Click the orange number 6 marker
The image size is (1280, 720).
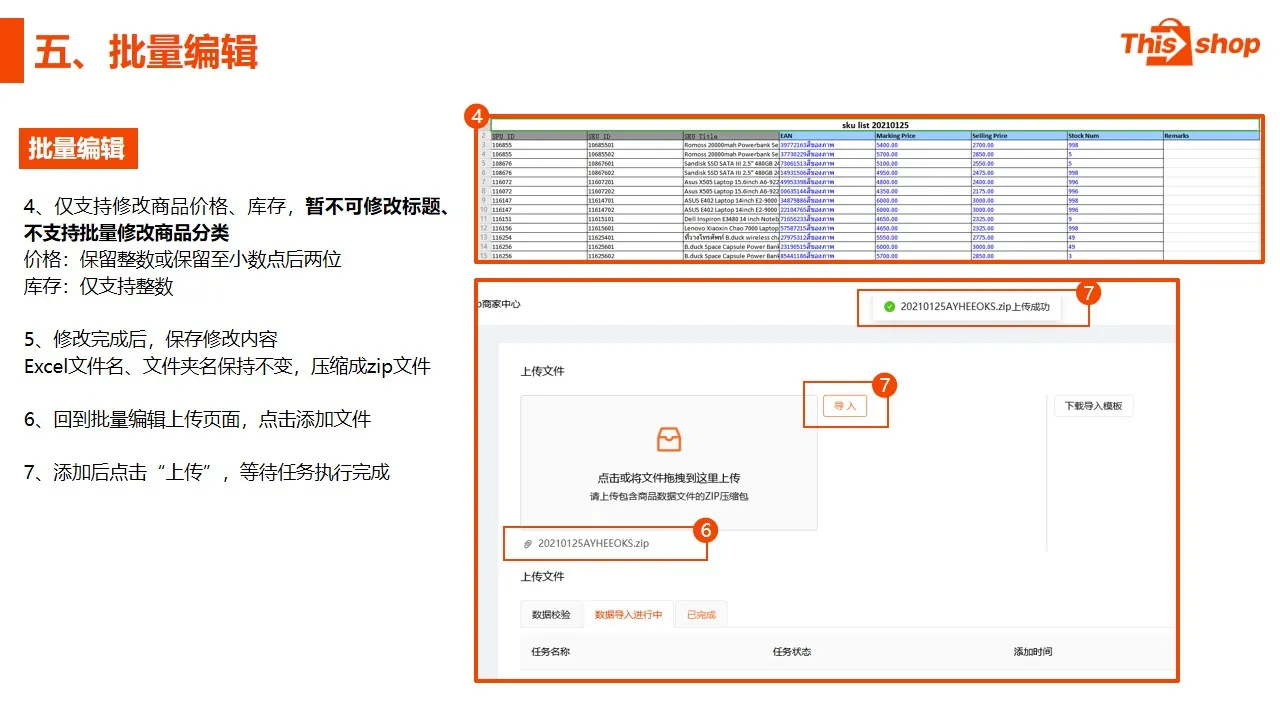(x=705, y=530)
